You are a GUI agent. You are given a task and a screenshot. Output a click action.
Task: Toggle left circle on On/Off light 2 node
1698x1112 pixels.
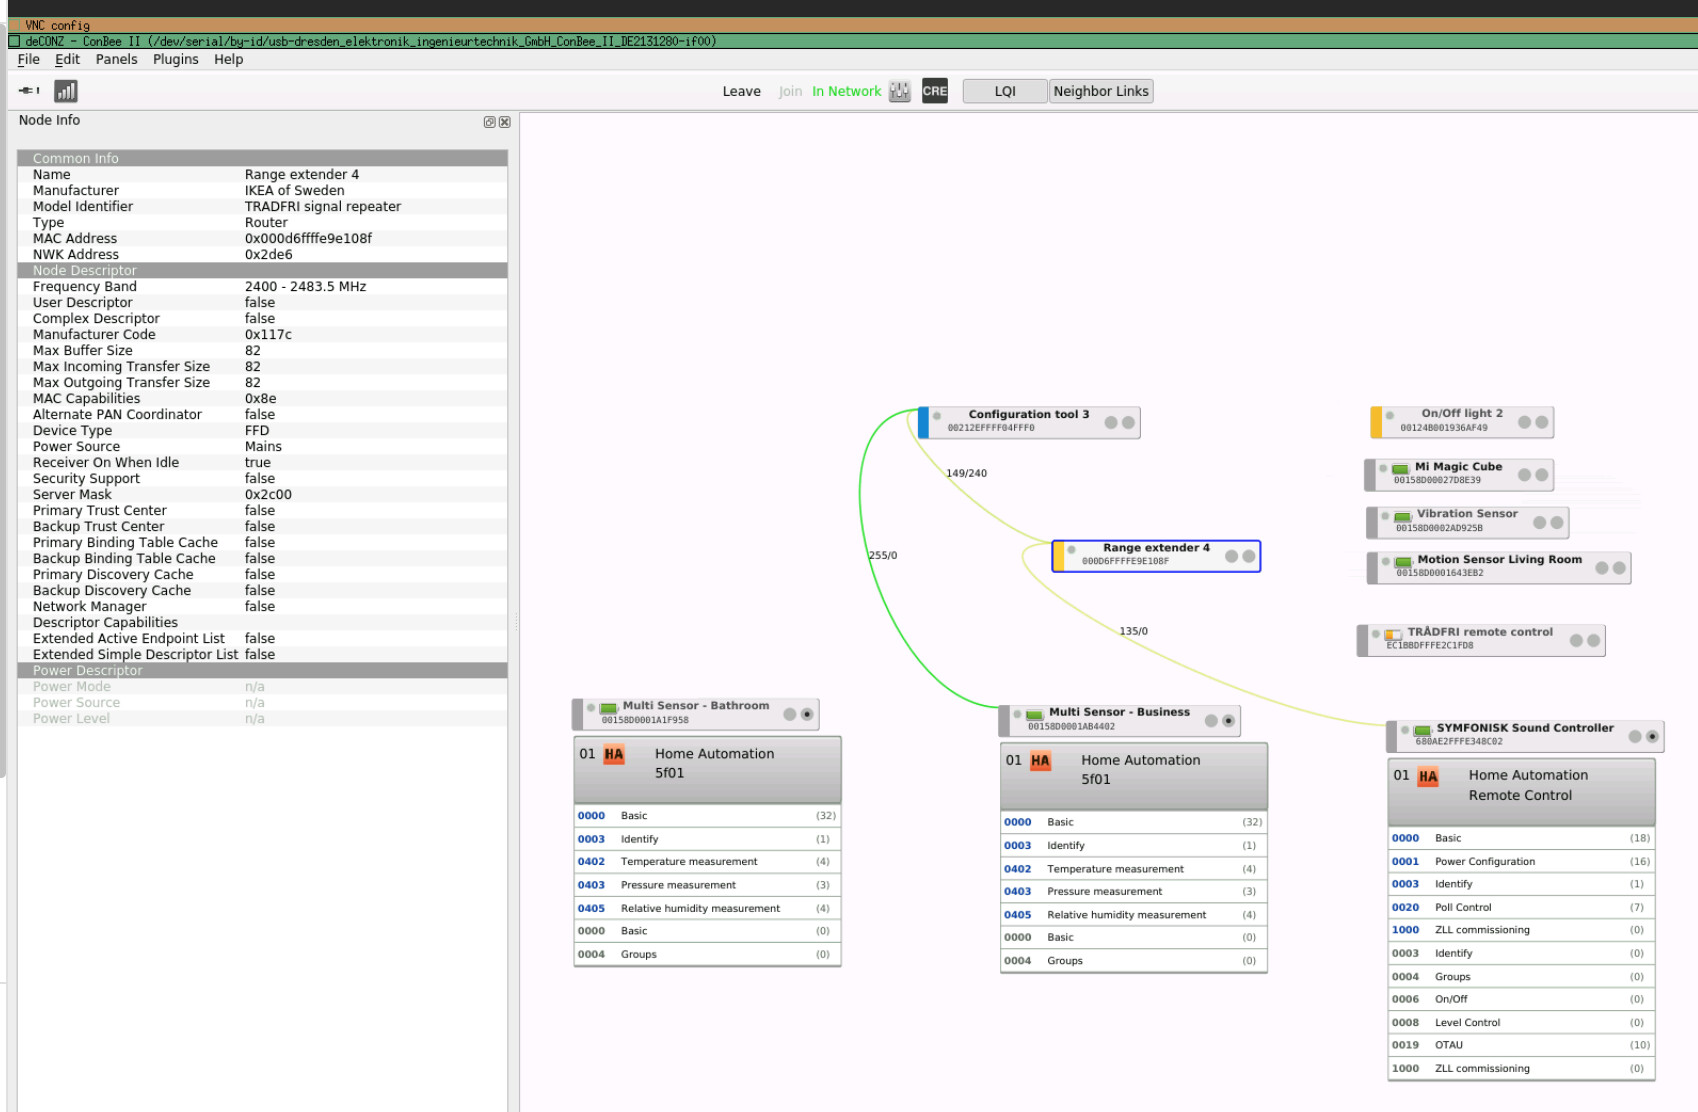[x=1525, y=422]
